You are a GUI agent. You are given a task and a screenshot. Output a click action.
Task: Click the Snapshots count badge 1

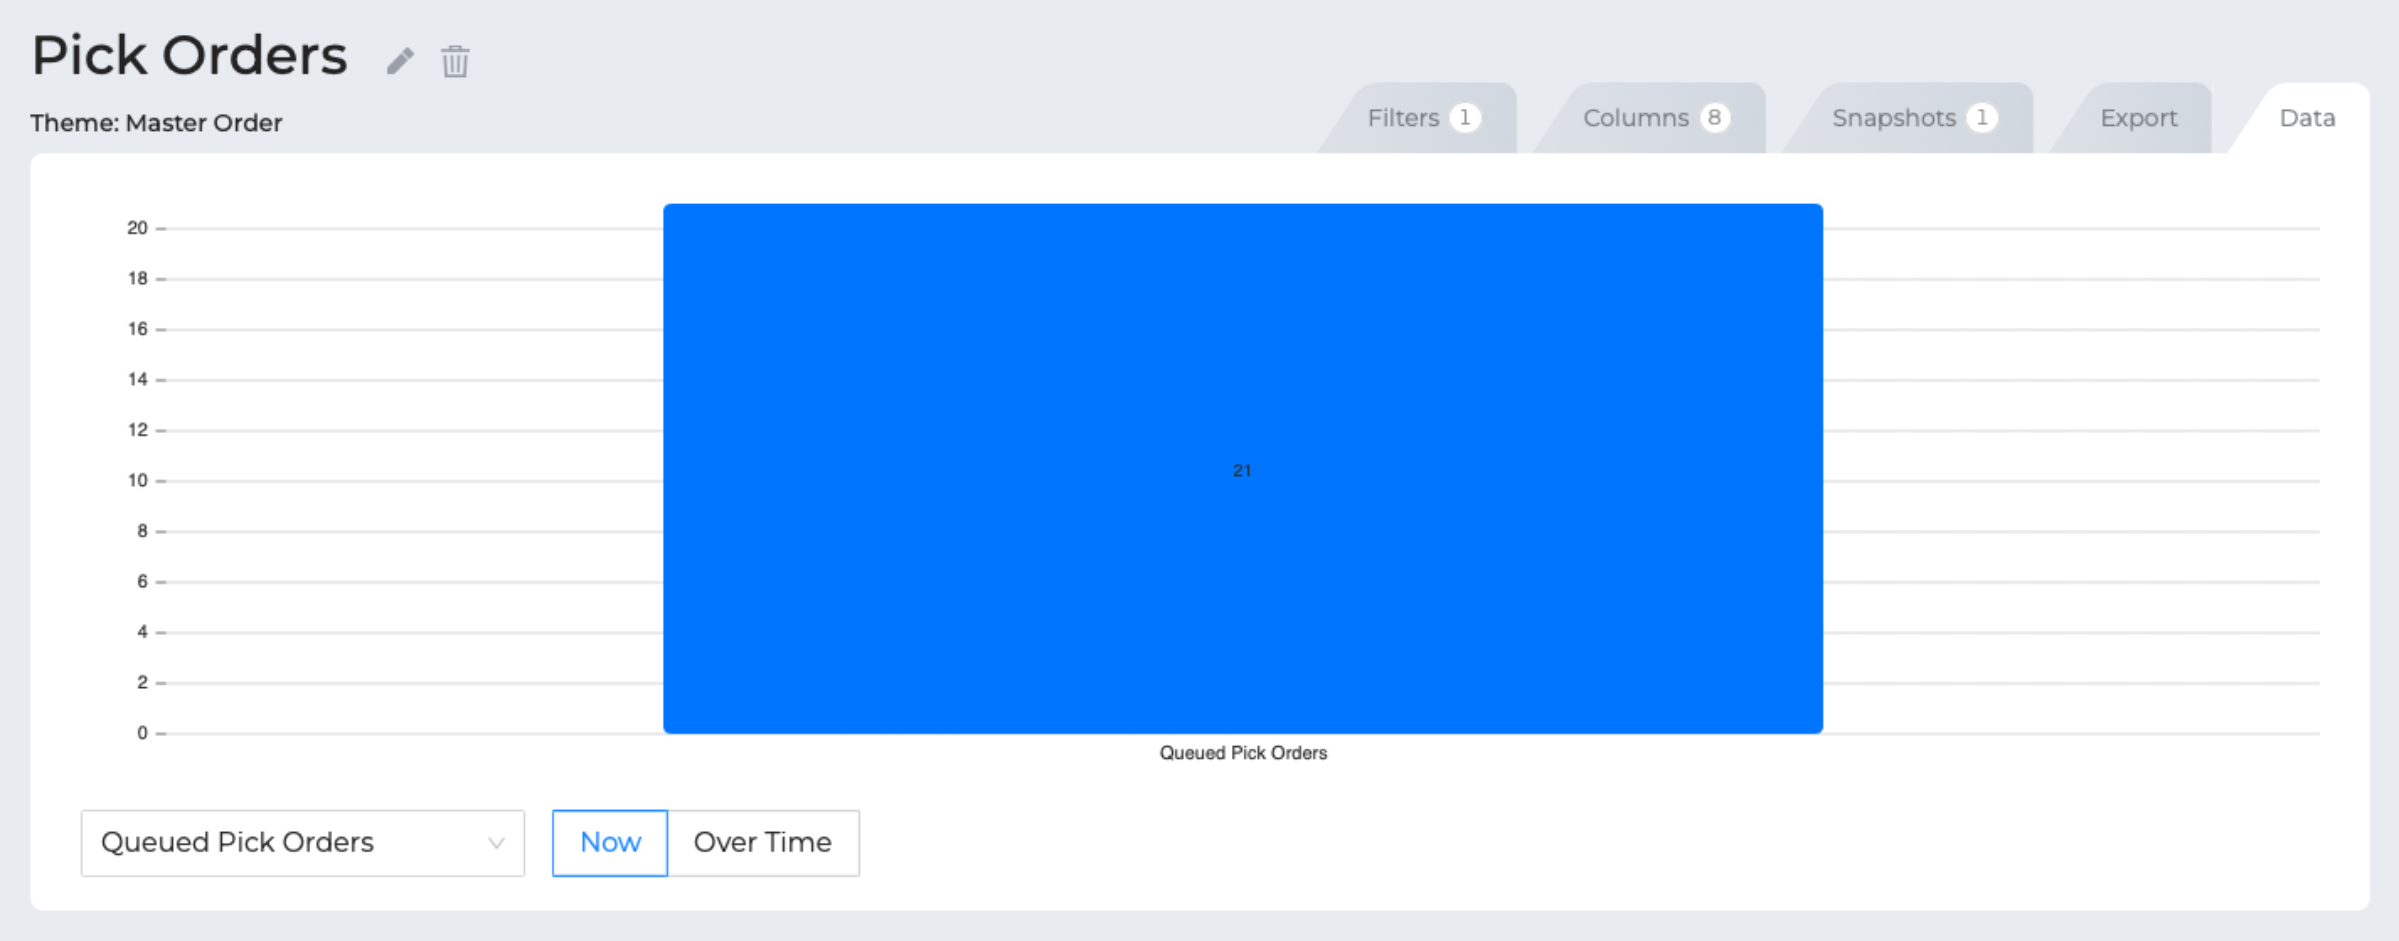coord(1982,118)
